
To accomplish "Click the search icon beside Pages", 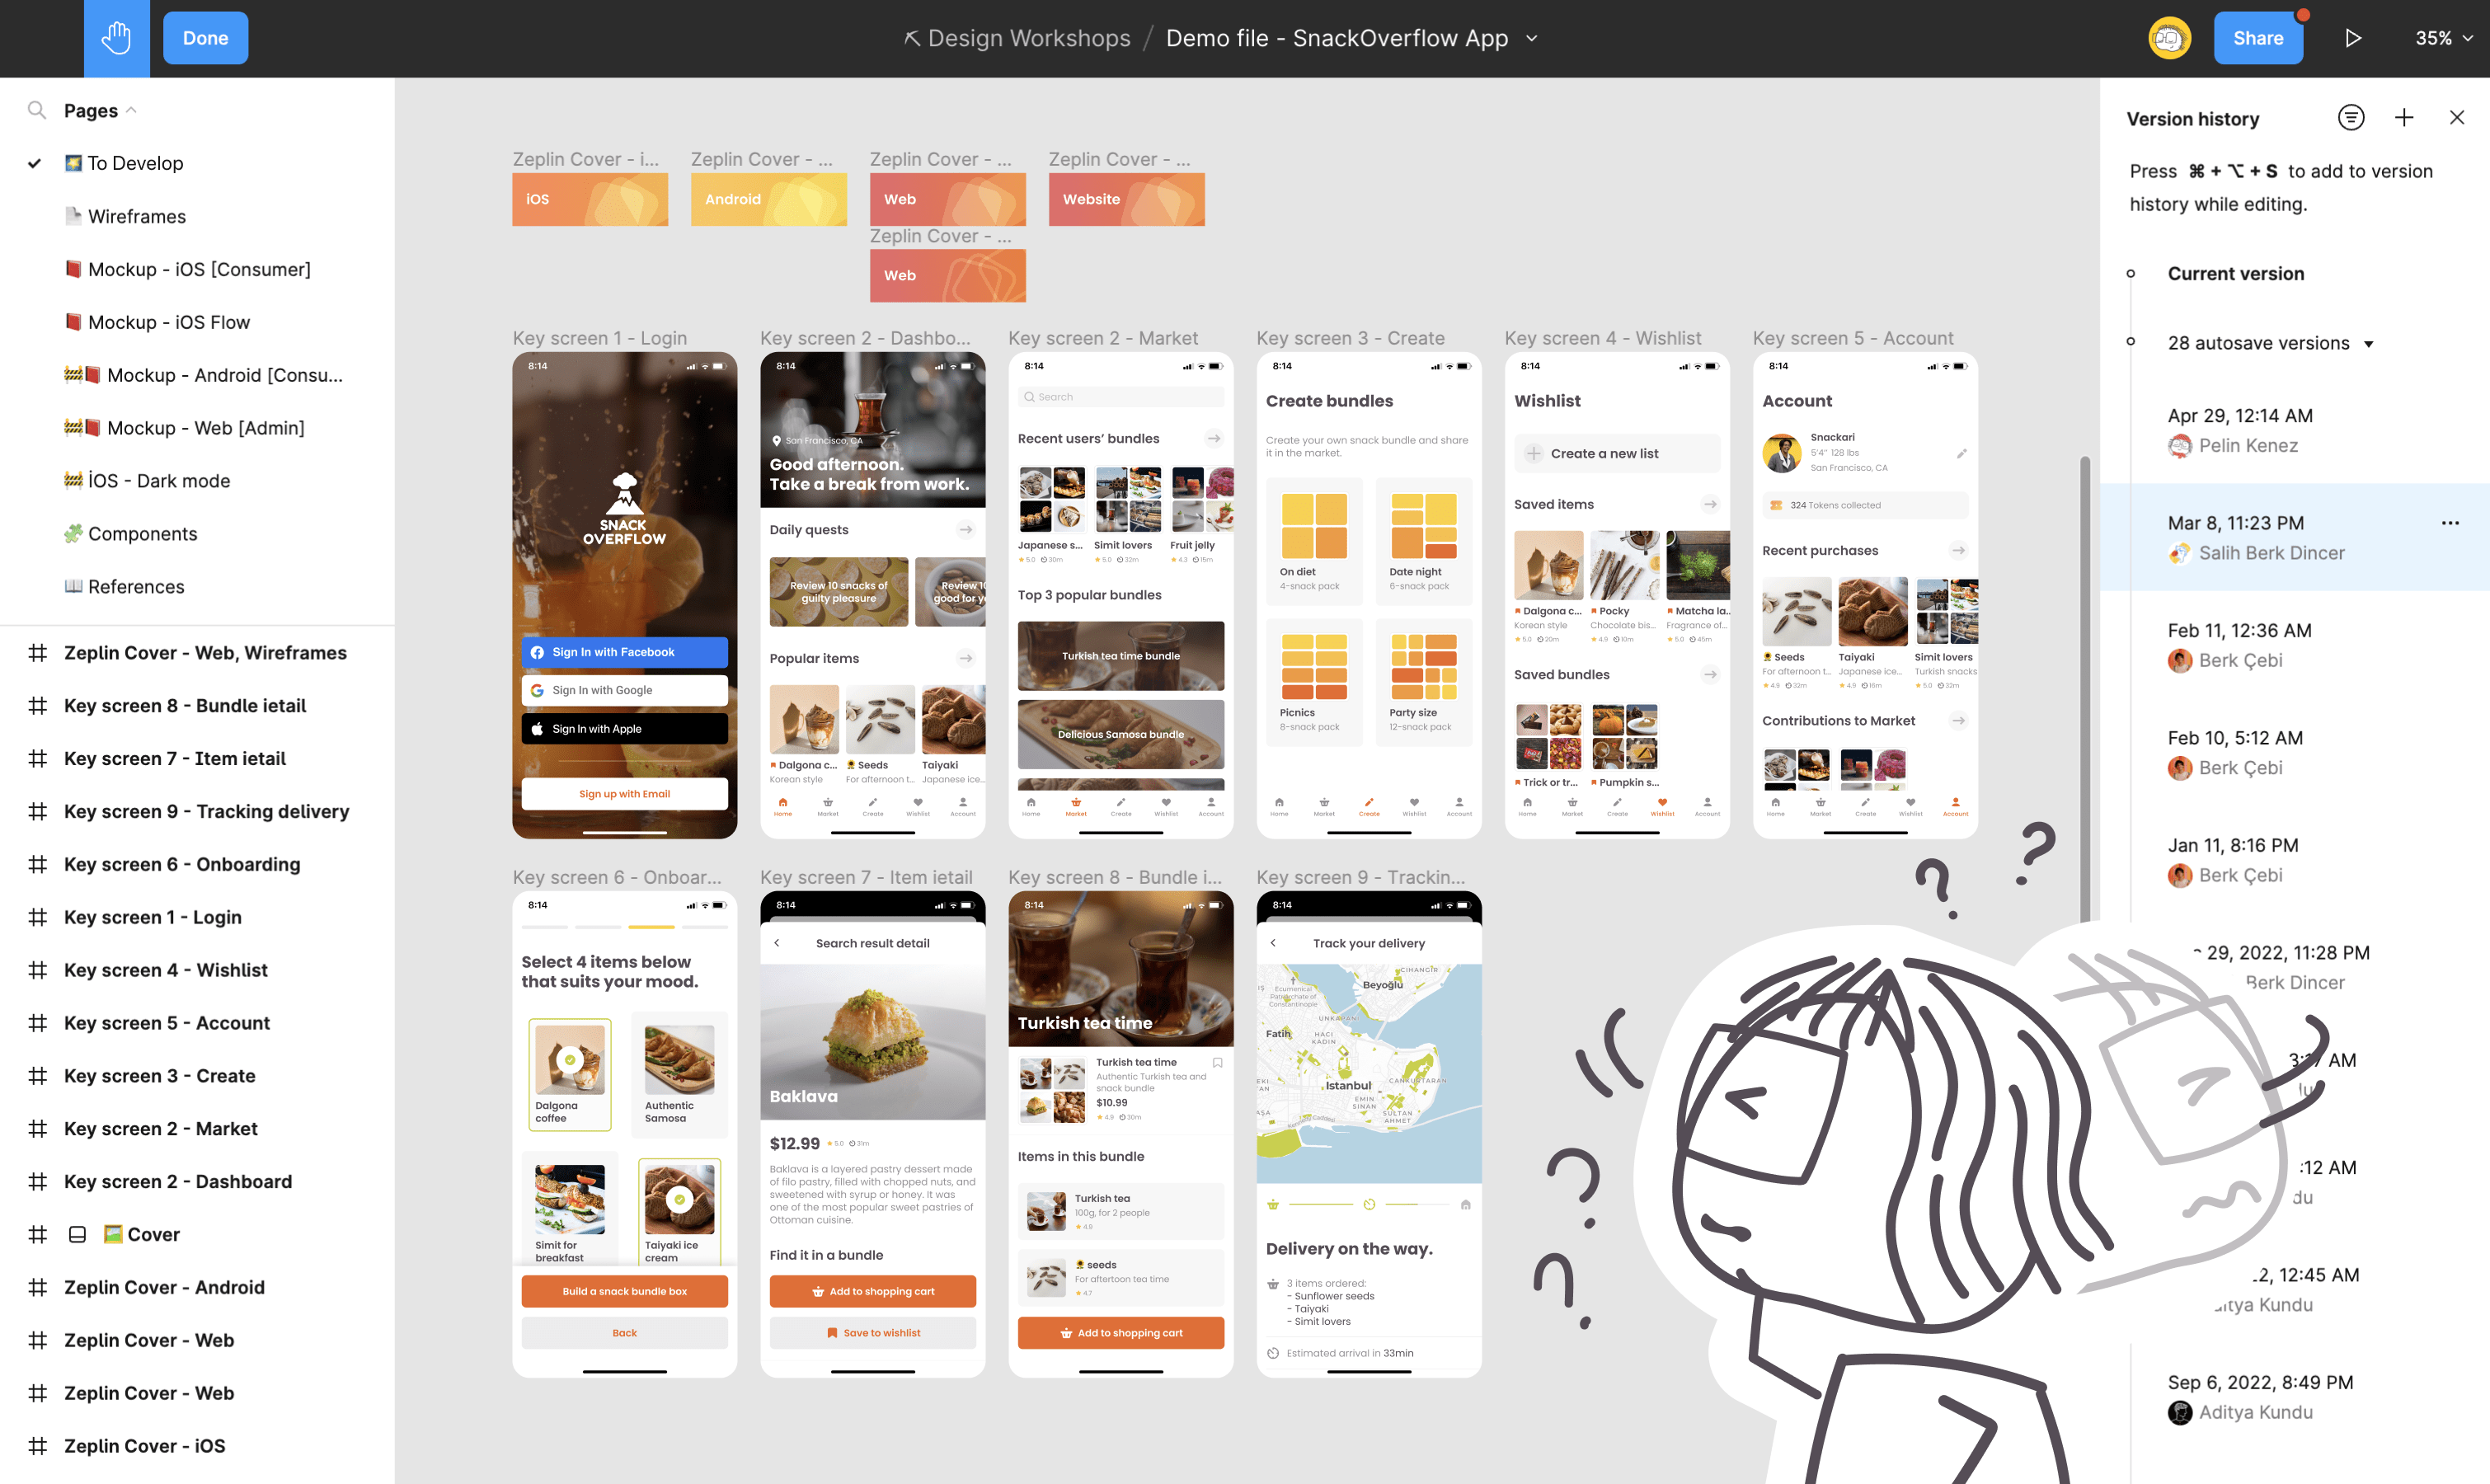I will 37,110.
